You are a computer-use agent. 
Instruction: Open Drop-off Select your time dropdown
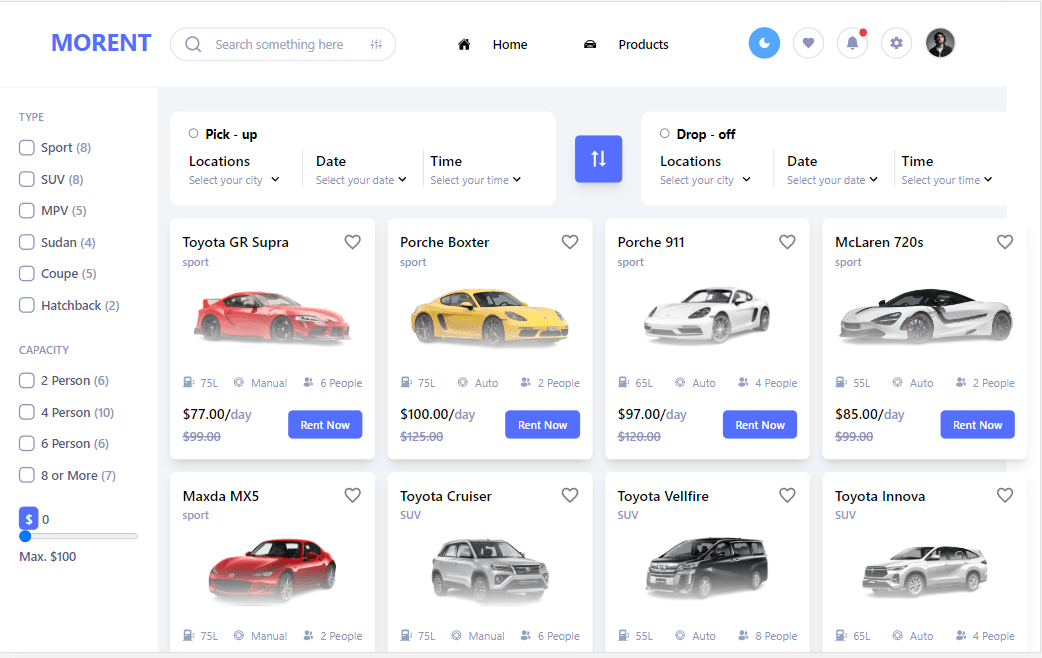[947, 180]
